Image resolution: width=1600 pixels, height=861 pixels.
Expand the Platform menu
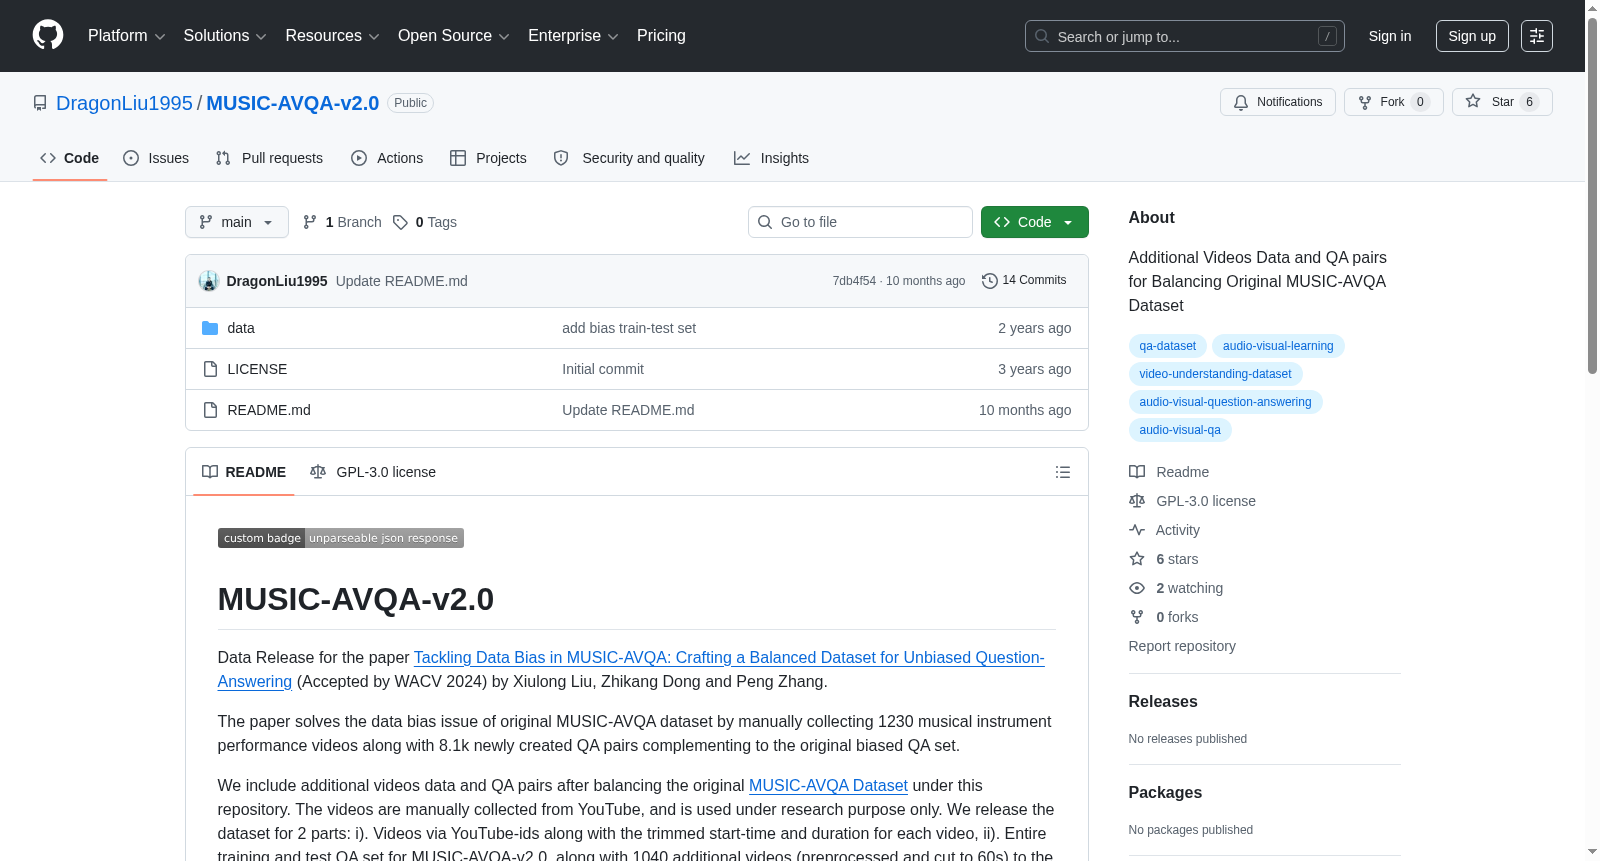(127, 36)
